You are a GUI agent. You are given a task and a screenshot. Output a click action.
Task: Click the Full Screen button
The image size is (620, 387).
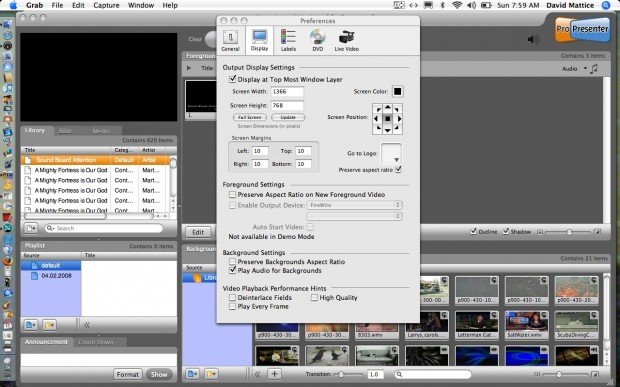tap(250, 117)
